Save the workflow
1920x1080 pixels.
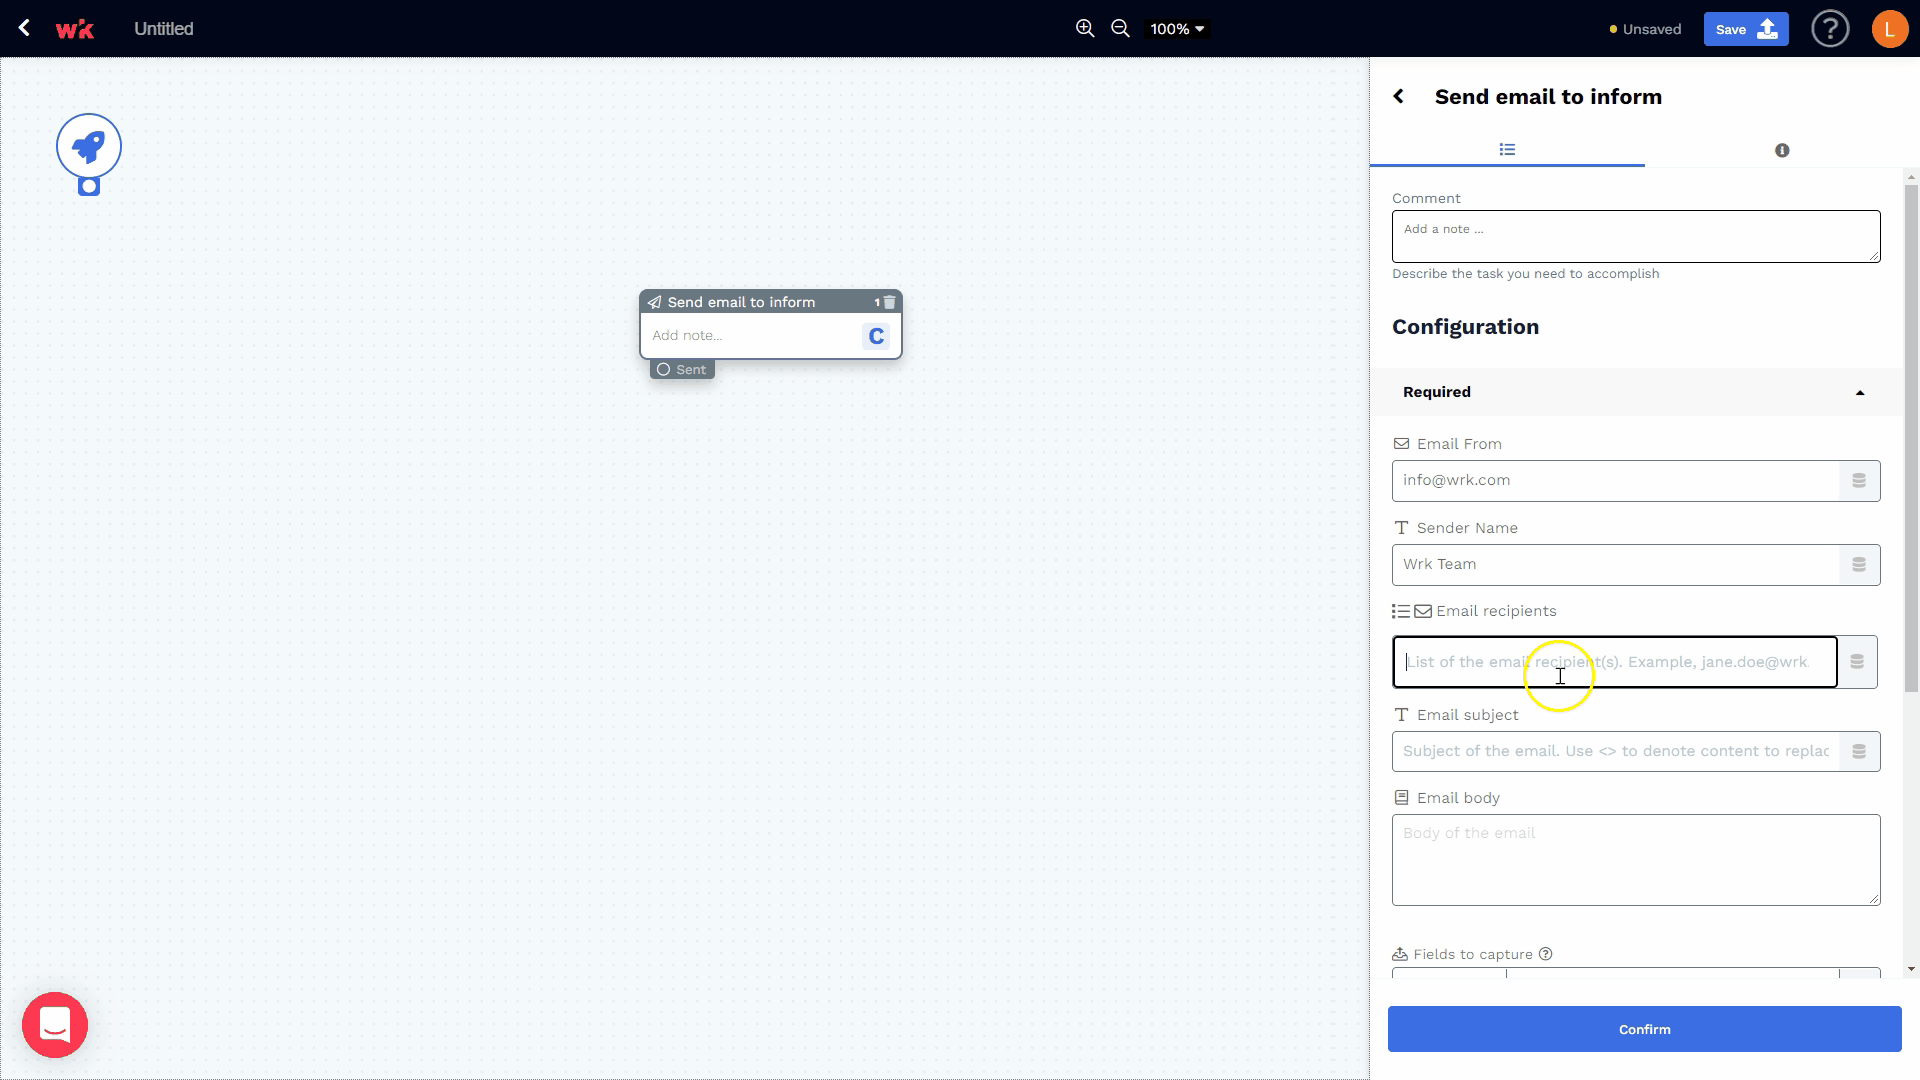[x=1746, y=29]
